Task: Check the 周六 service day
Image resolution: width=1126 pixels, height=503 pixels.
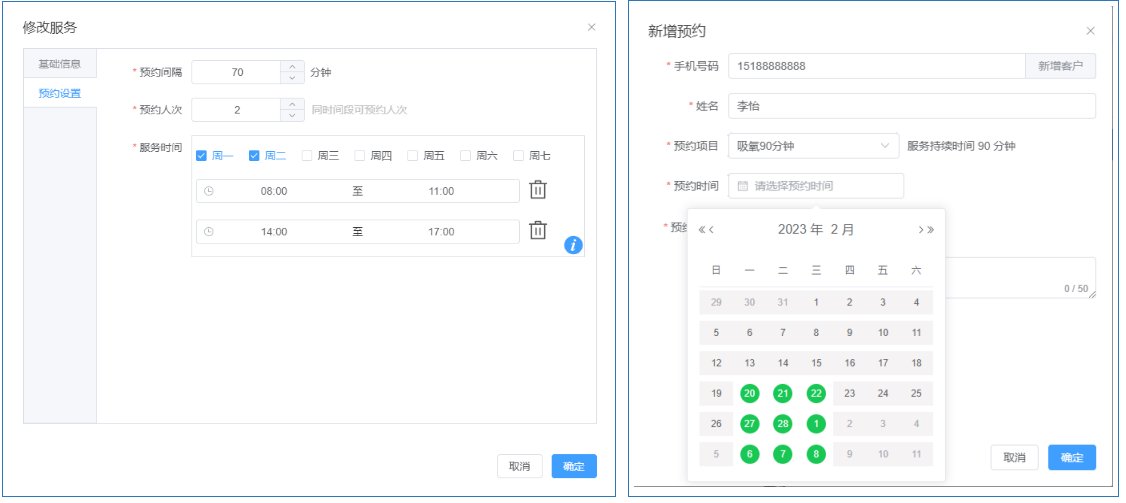Action: (x=466, y=156)
